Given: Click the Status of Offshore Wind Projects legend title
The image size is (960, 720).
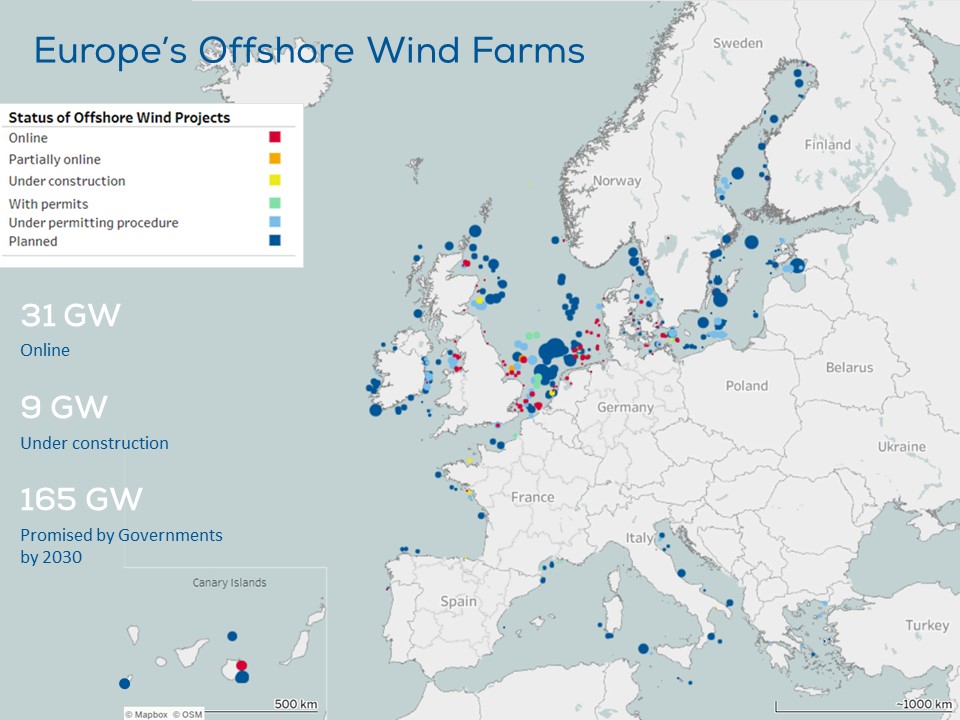Looking at the screenshot, I should coord(119,117).
